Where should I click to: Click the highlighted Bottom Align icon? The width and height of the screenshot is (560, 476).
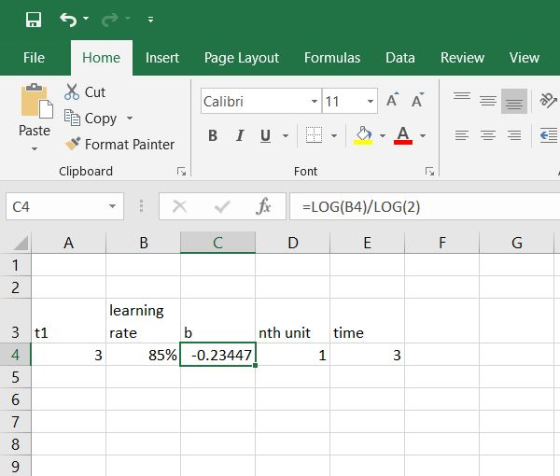[x=514, y=101]
